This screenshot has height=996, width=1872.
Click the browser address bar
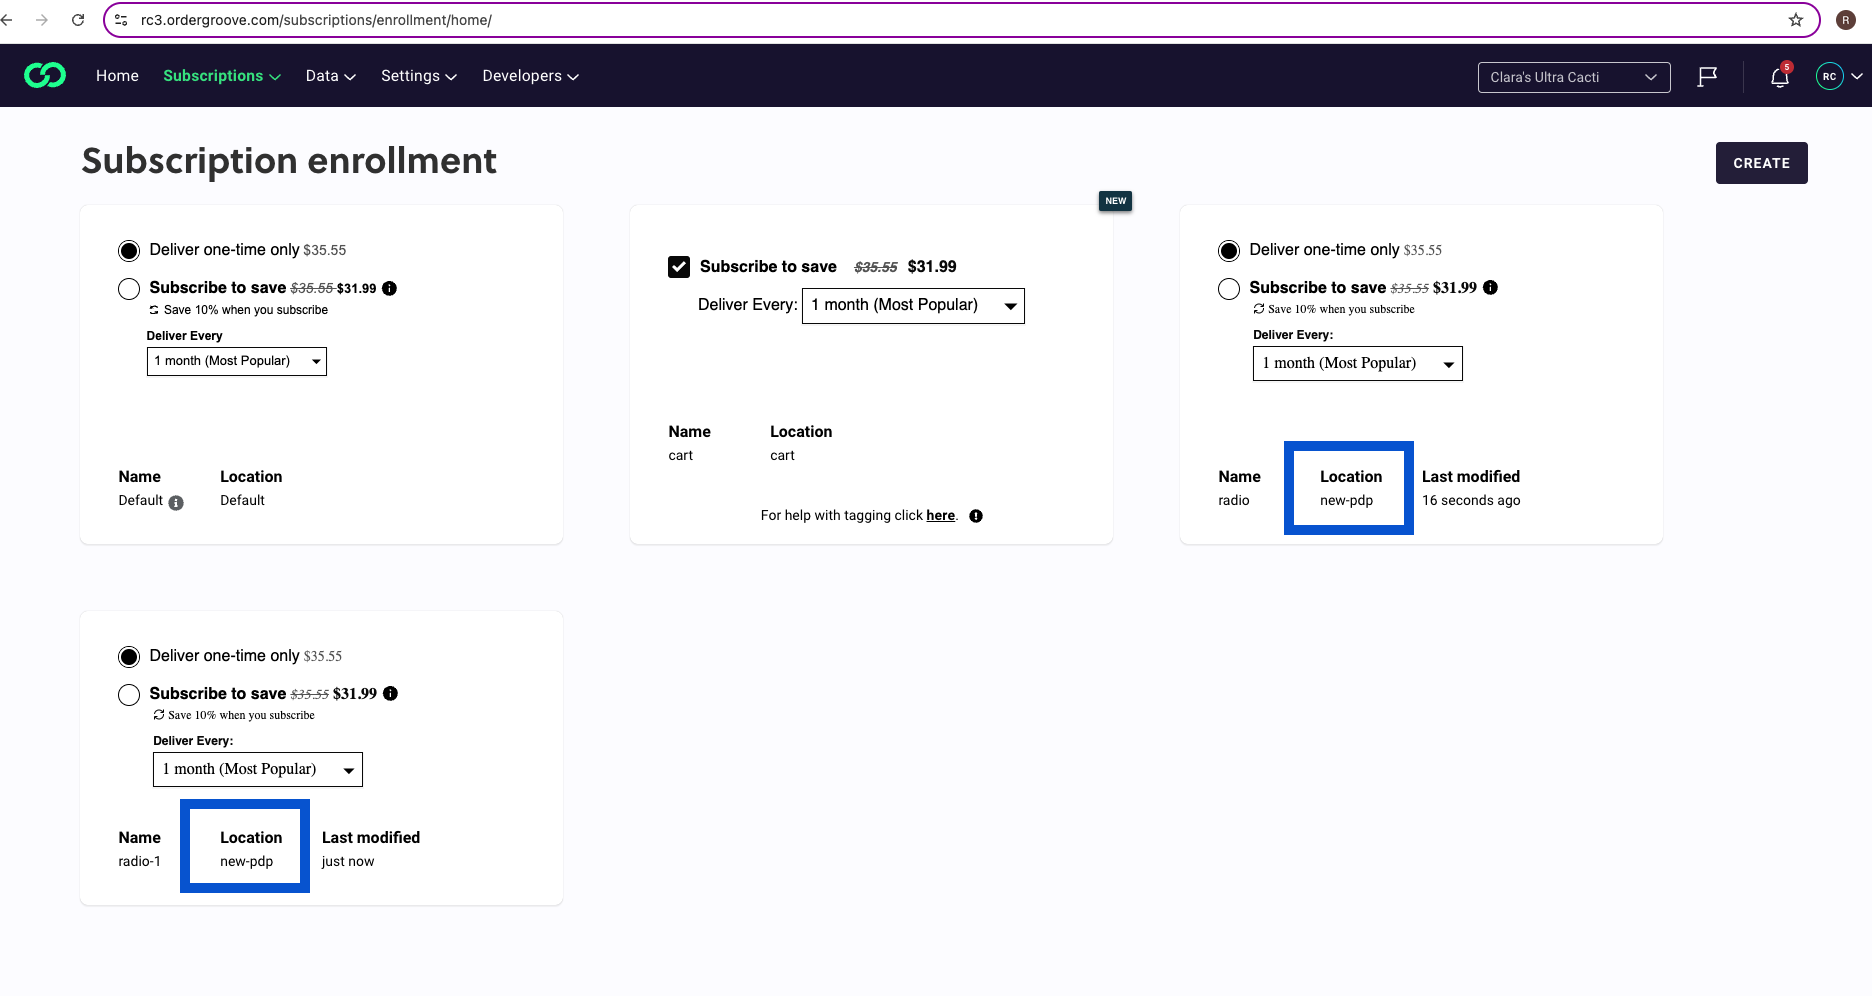click(x=950, y=20)
